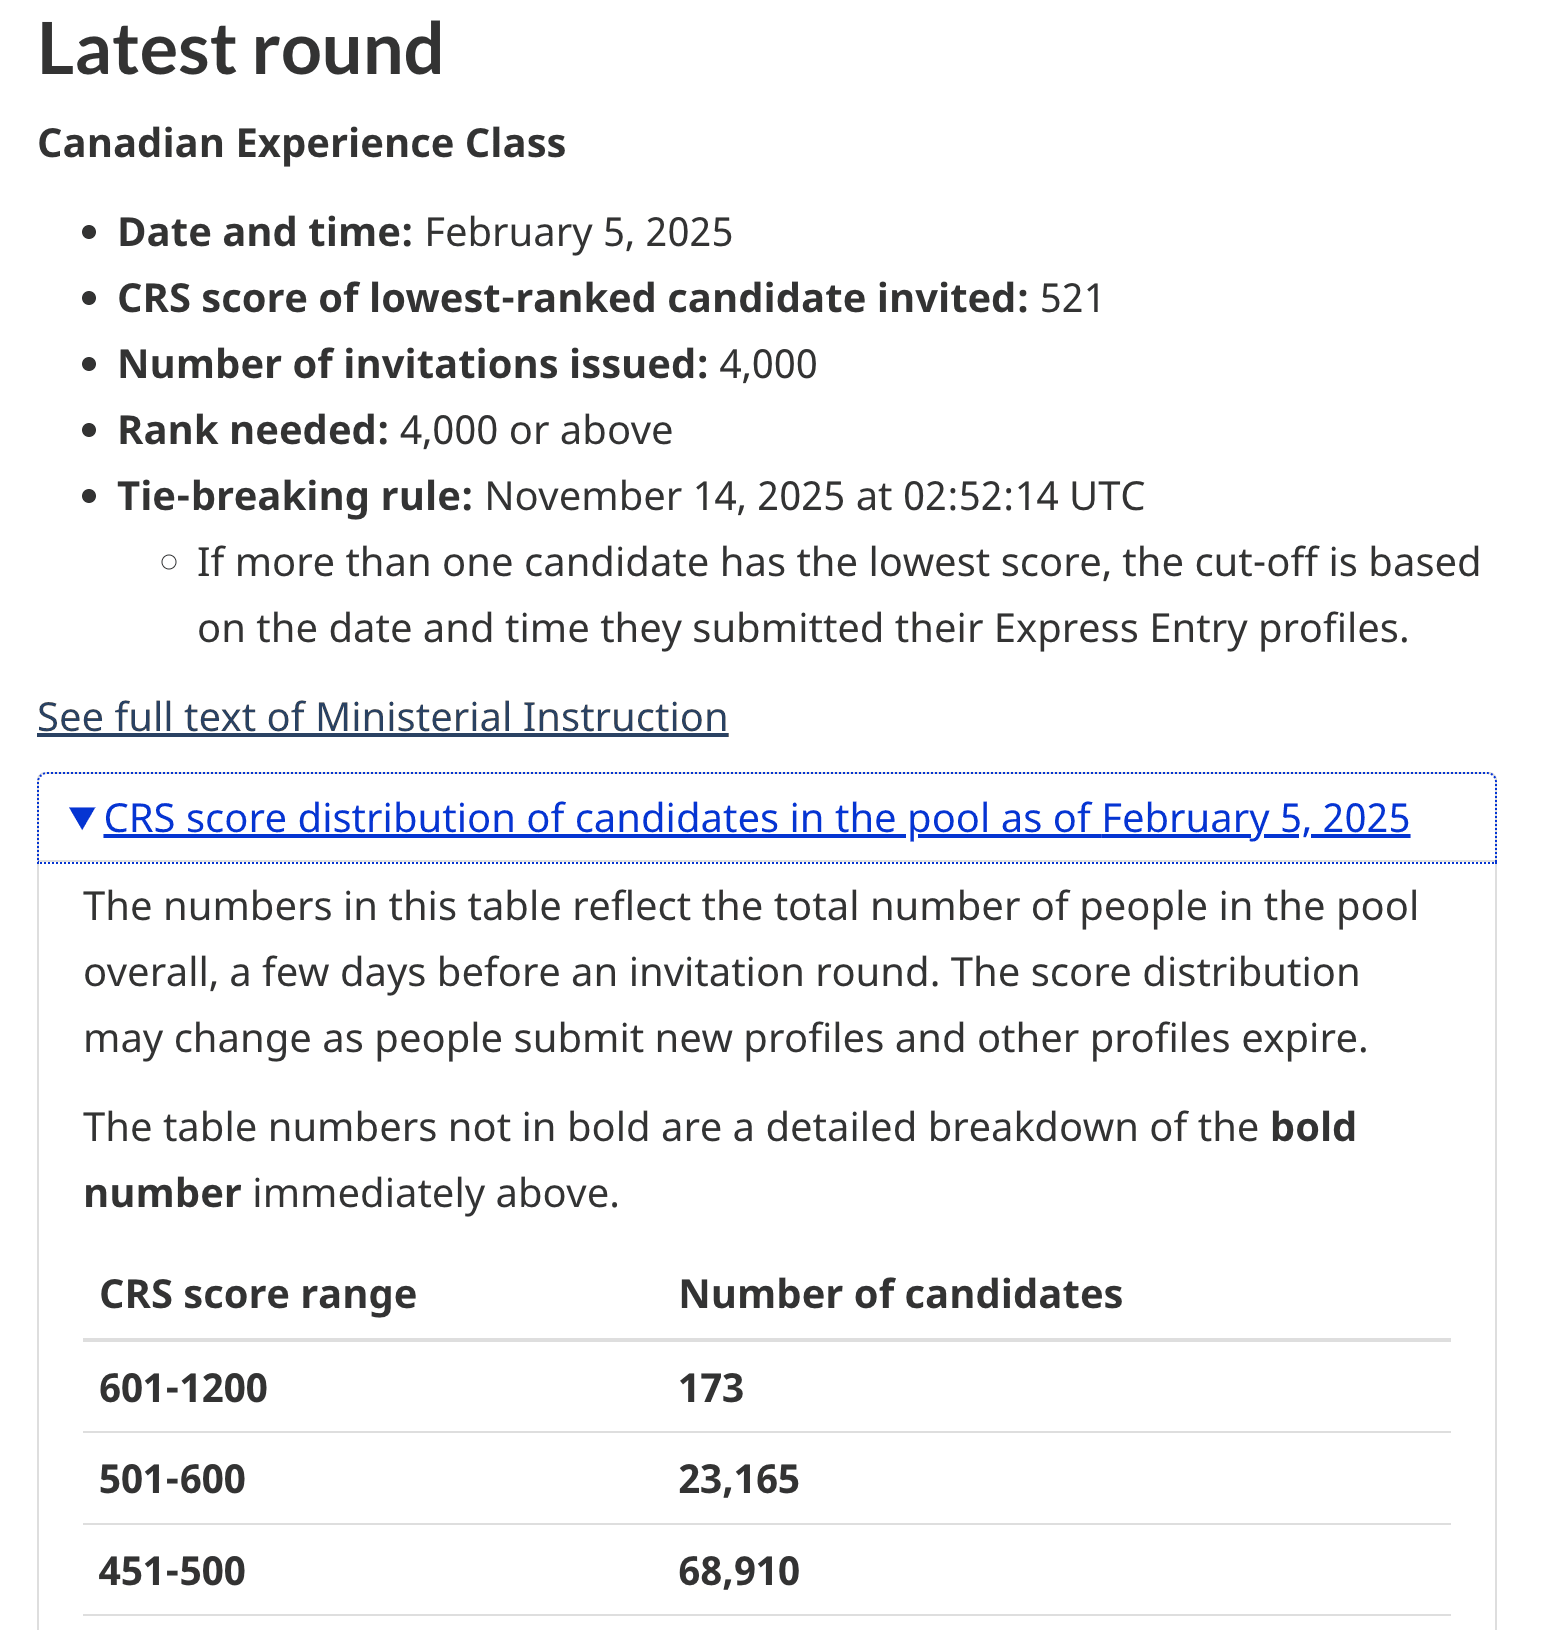
Task: Click the Date and time label
Action: 265,232
